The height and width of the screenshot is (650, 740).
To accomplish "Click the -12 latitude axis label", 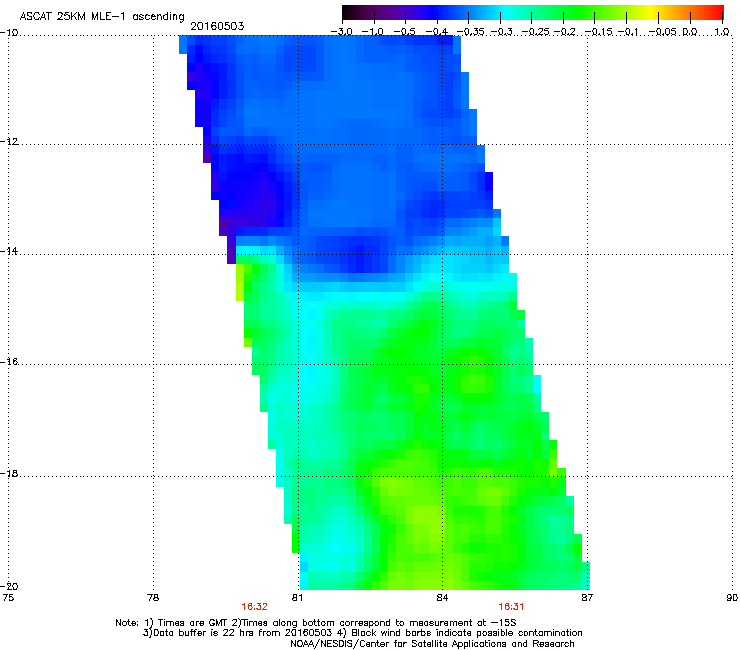I will click(x=9, y=142).
